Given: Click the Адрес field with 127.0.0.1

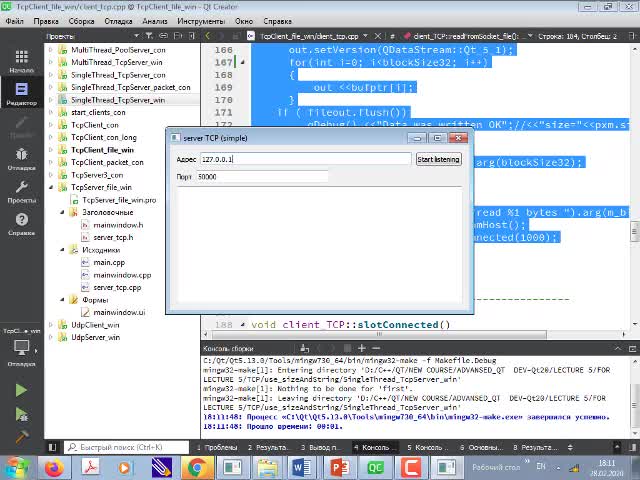Looking at the screenshot, I should 305,159.
